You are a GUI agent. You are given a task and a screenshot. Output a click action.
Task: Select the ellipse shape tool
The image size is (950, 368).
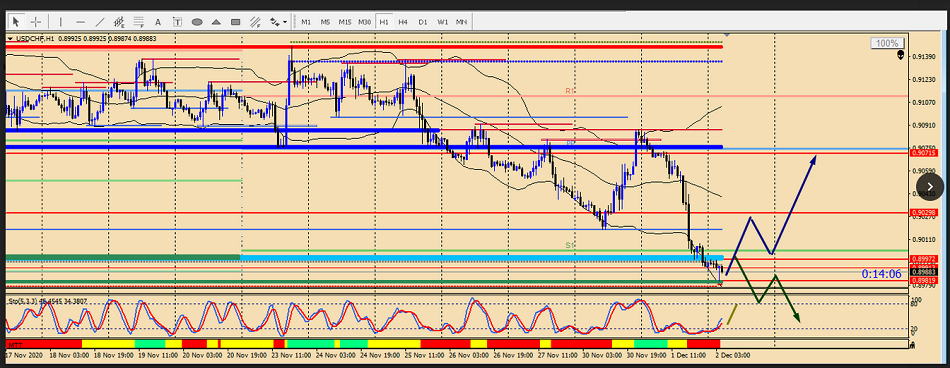[x=197, y=22]
